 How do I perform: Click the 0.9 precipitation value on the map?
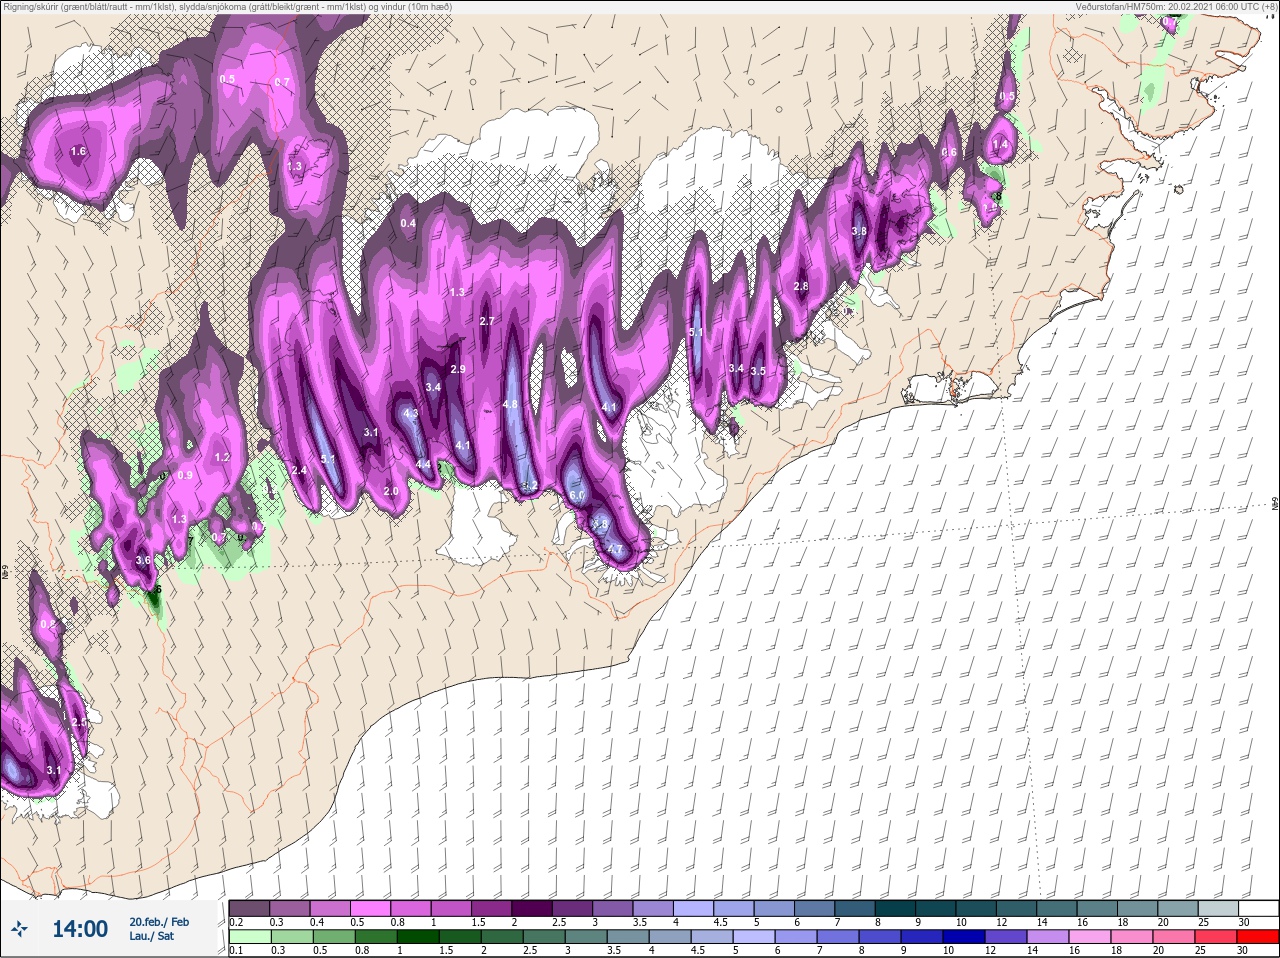coord(185,476)
